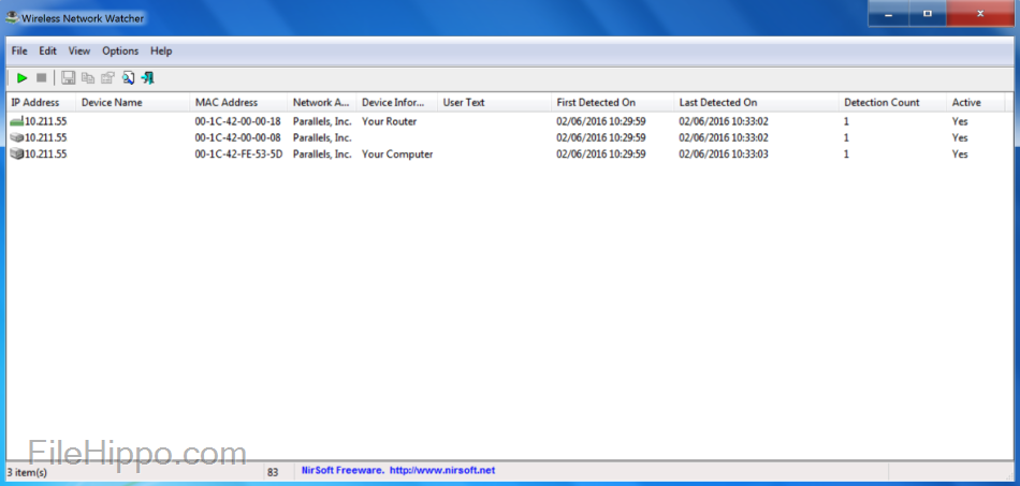Sort by the Detection Count column header

(x=881, y=102)
